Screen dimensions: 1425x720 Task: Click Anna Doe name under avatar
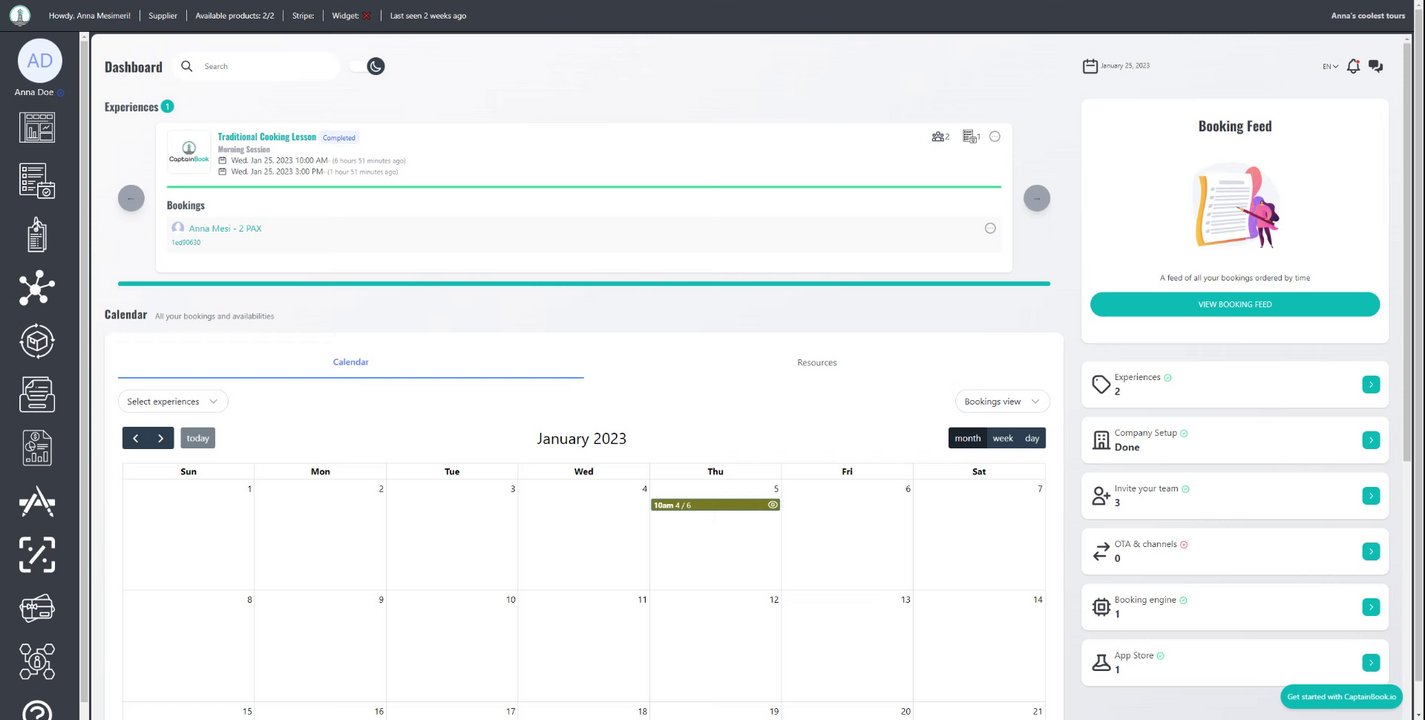coord(34,92)
